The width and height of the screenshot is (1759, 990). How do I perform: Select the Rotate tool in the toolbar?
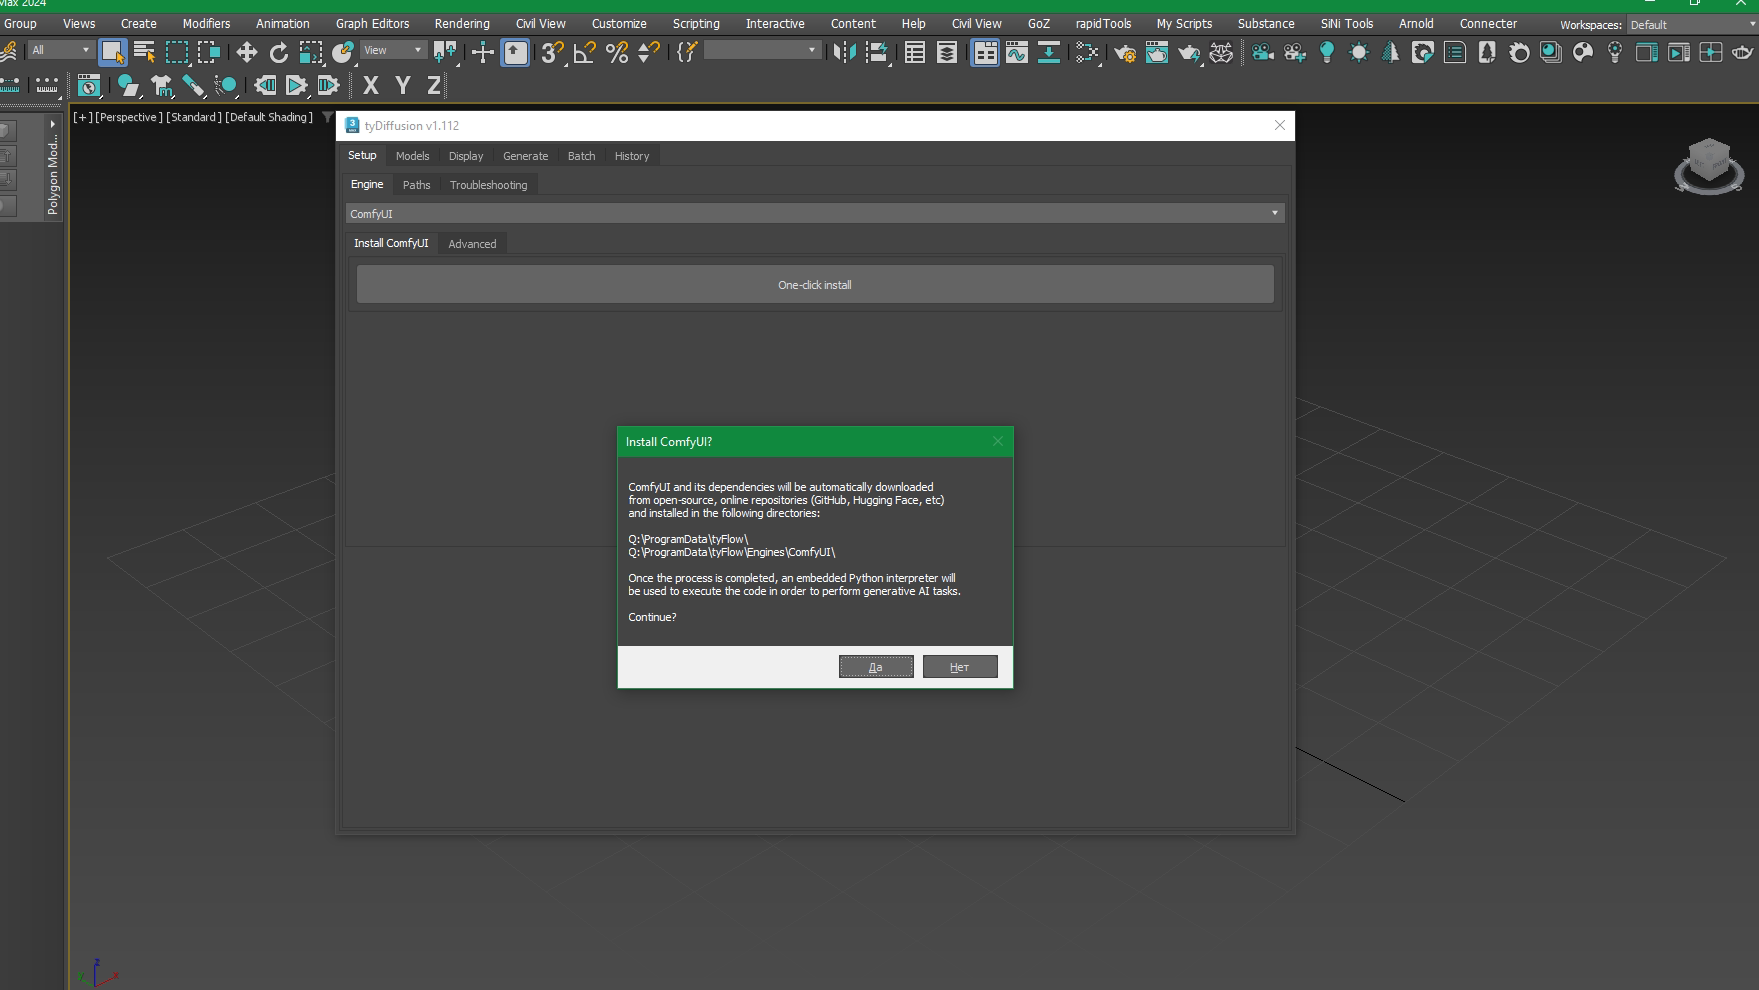pos(279,52)
